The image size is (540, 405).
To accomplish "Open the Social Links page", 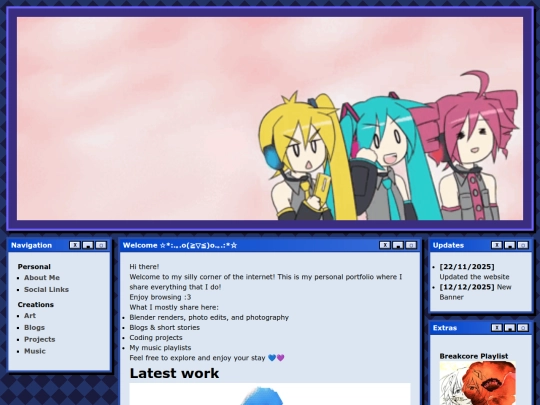I will point(46,289).
